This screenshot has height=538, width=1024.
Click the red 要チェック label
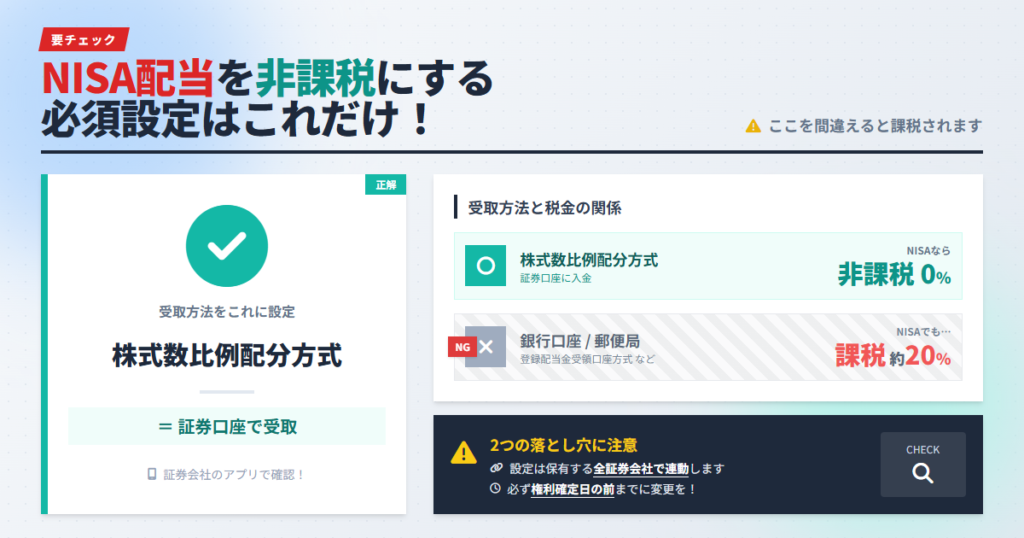(85, 39)
